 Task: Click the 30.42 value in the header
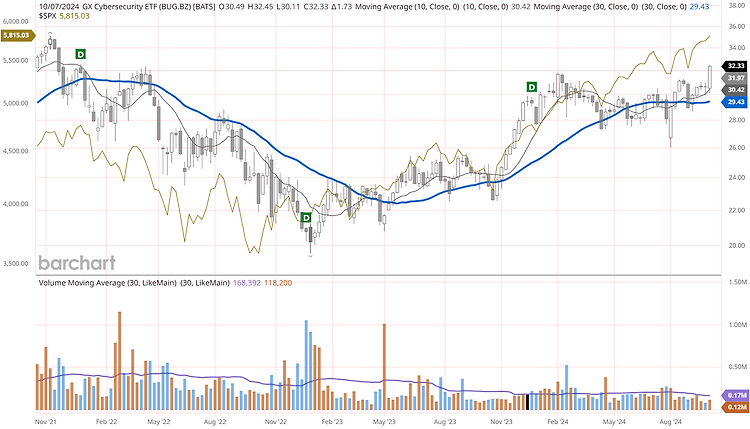tap(521, 7)
